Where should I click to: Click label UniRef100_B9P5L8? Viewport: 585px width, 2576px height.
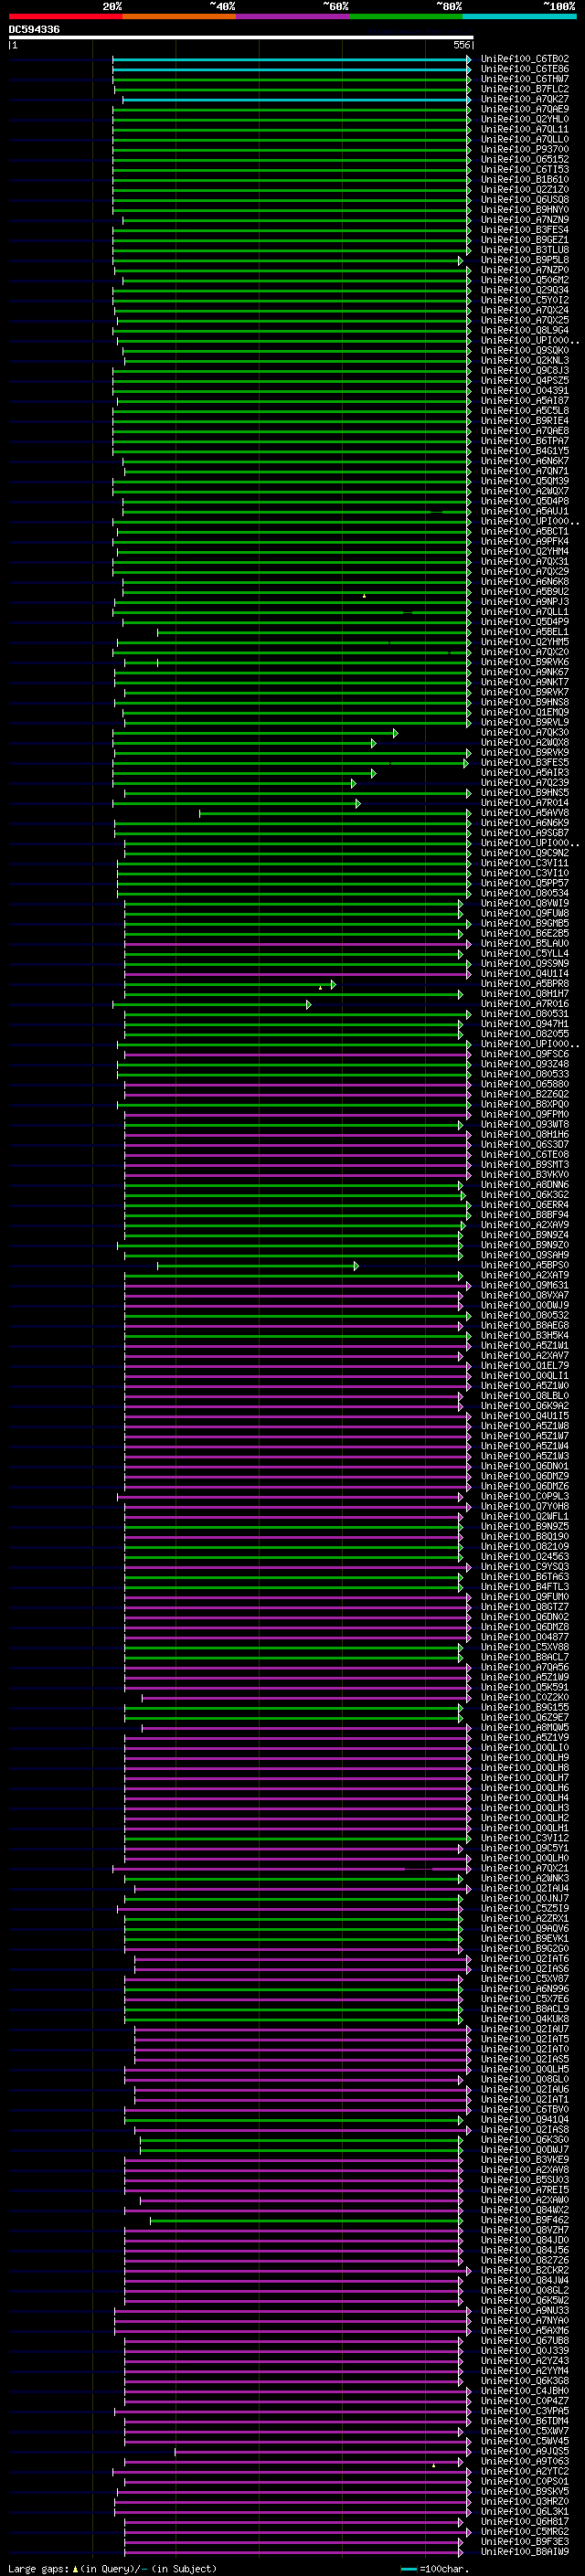pyautogui.click(x=525, y=260)
